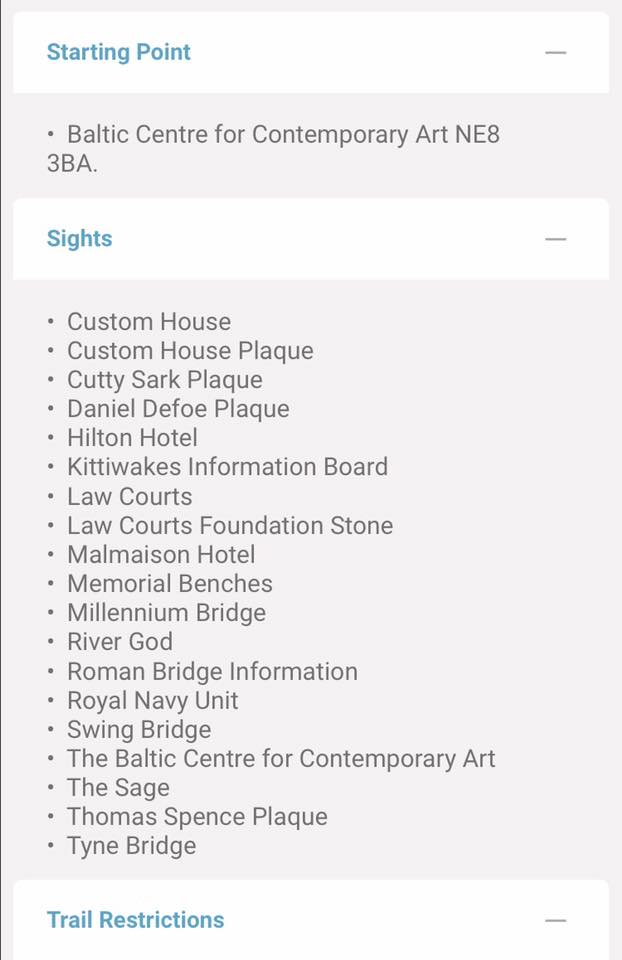622x960 pixels.
Task: Select the Custom House Plaque entry
Action: [190, 351]
